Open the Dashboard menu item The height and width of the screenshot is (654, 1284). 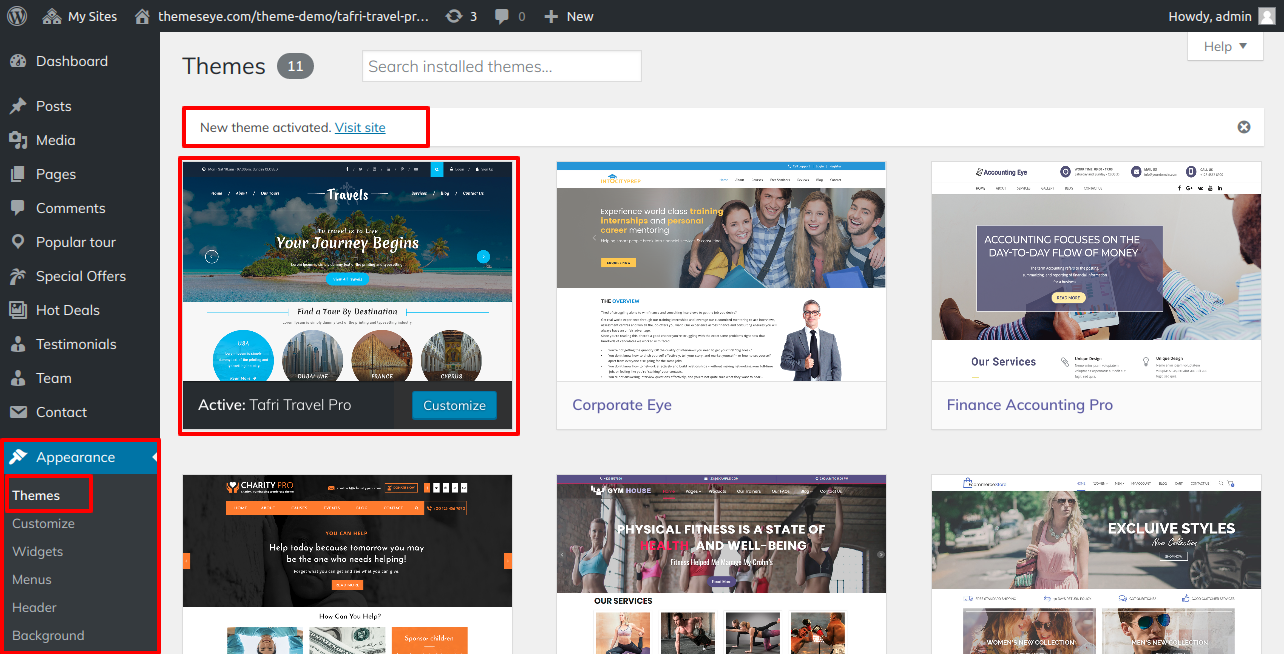click(72, 61)
